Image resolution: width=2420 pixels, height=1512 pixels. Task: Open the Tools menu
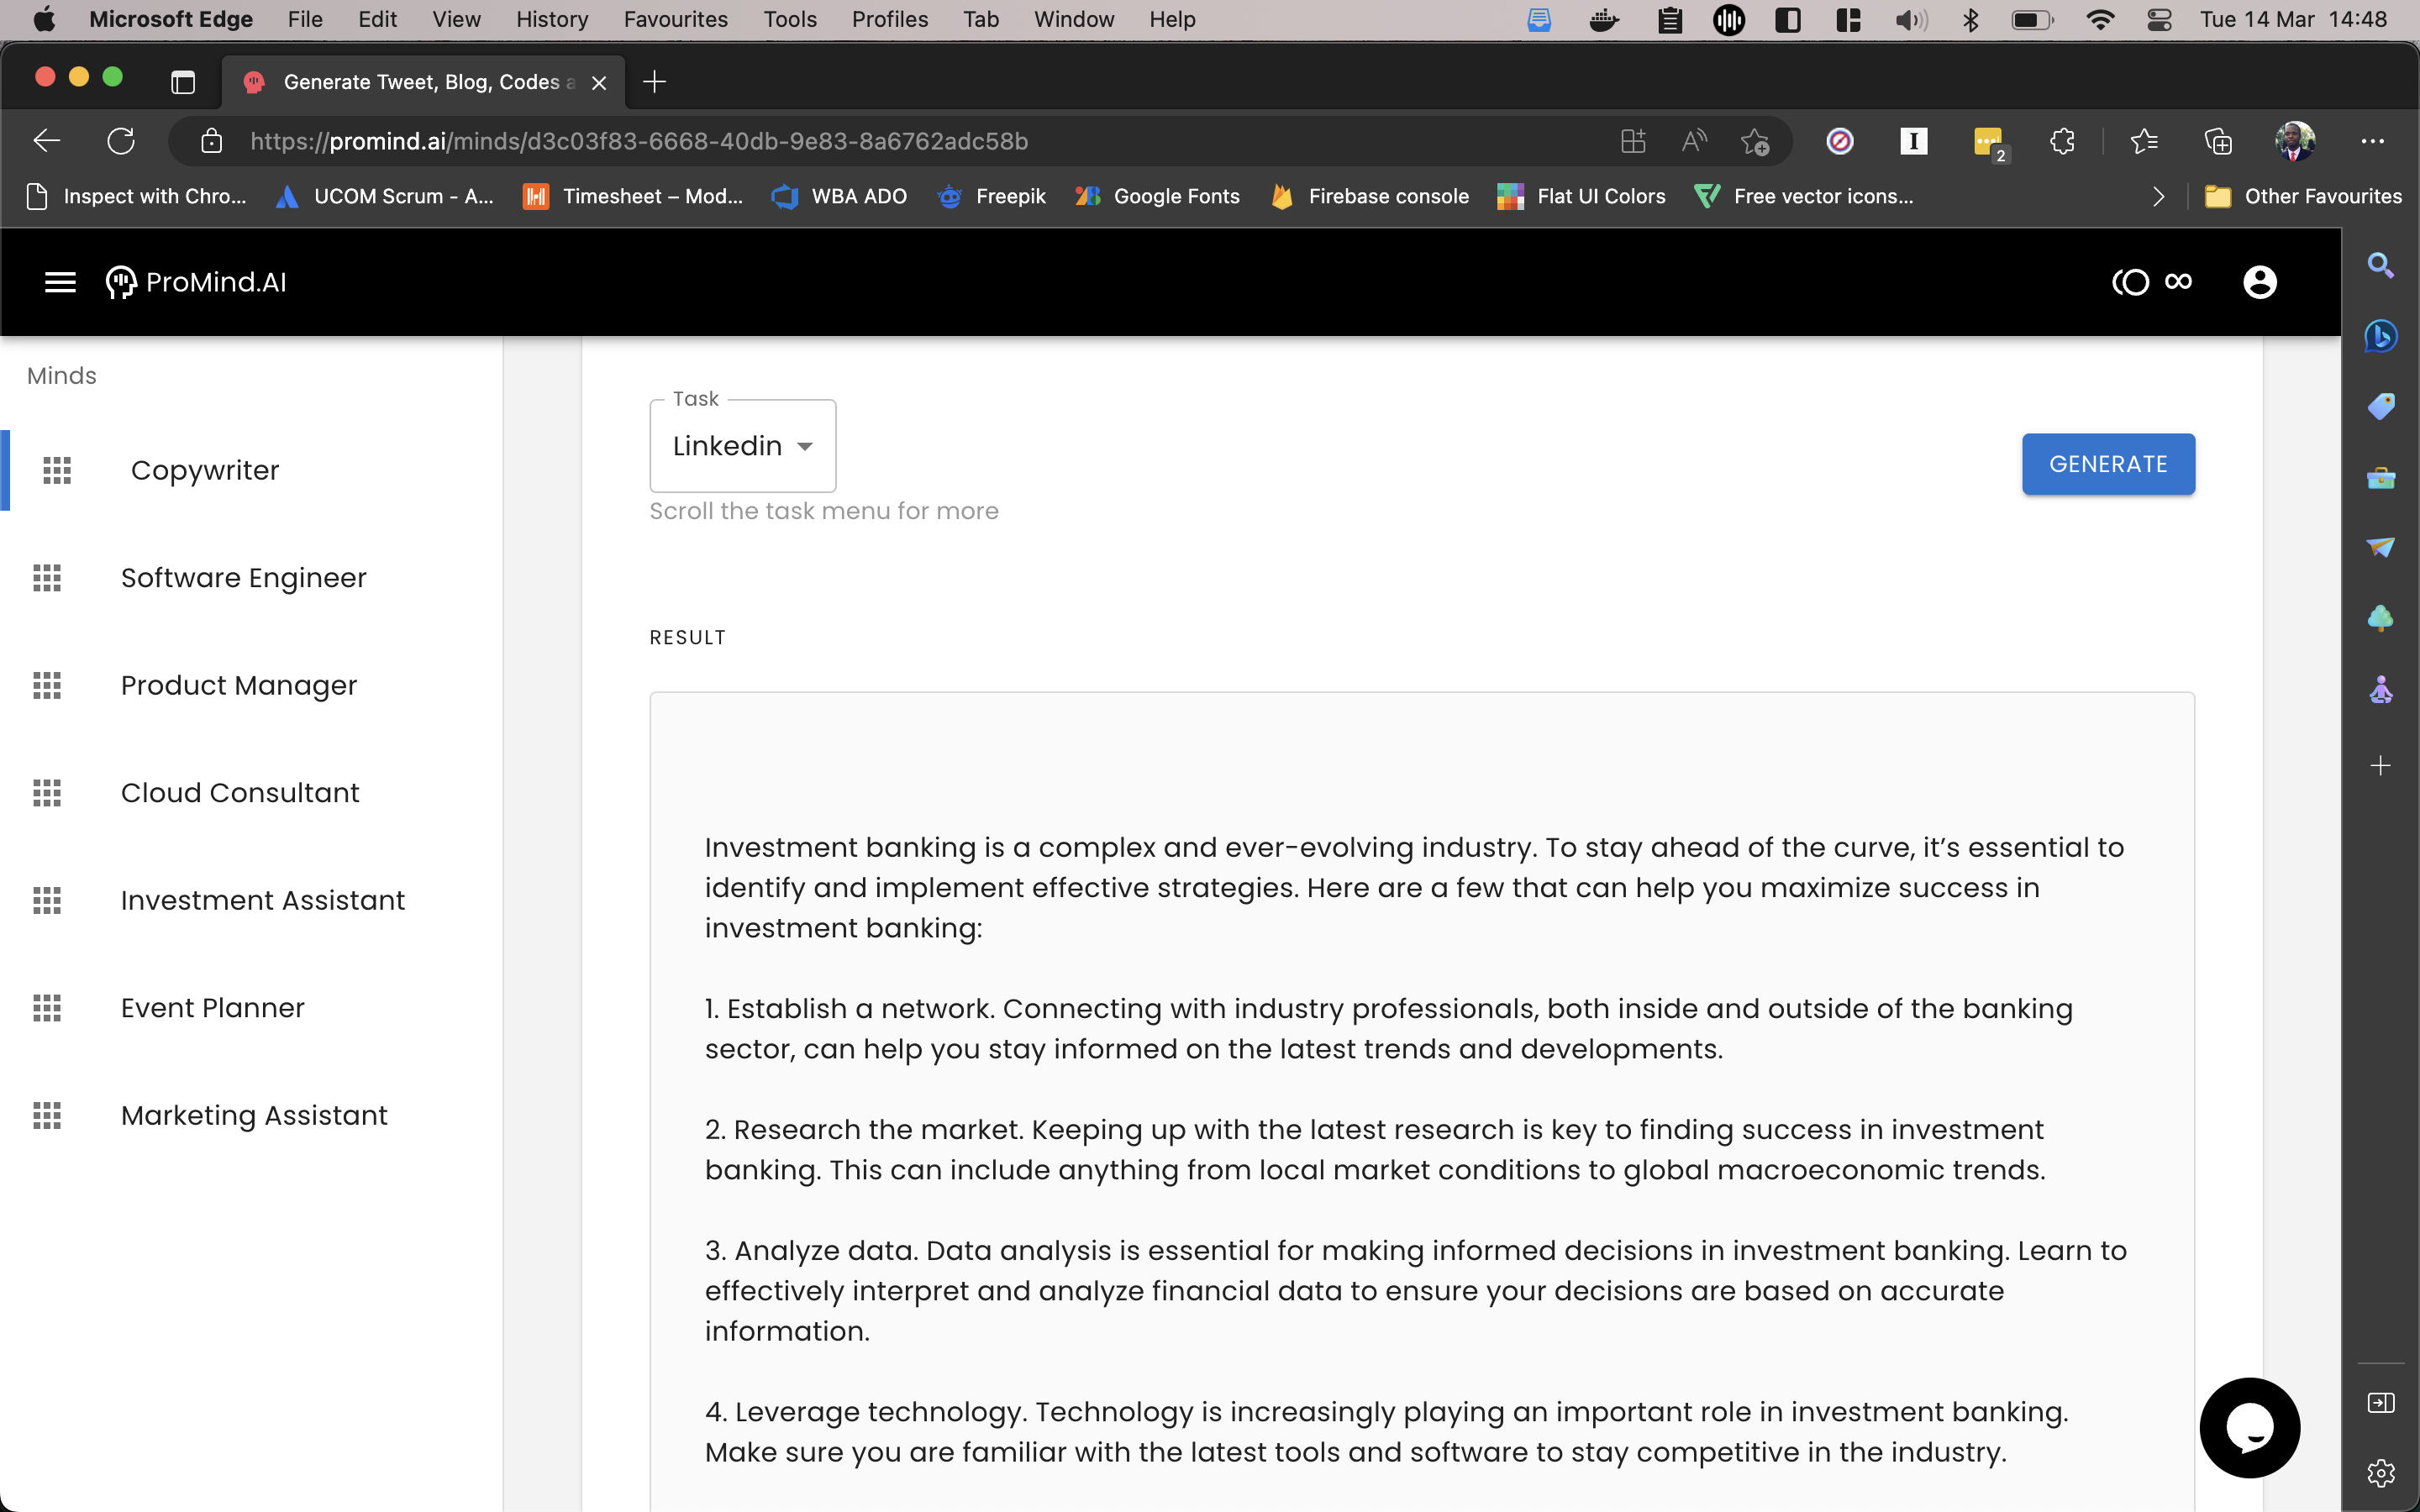point(790,20)
